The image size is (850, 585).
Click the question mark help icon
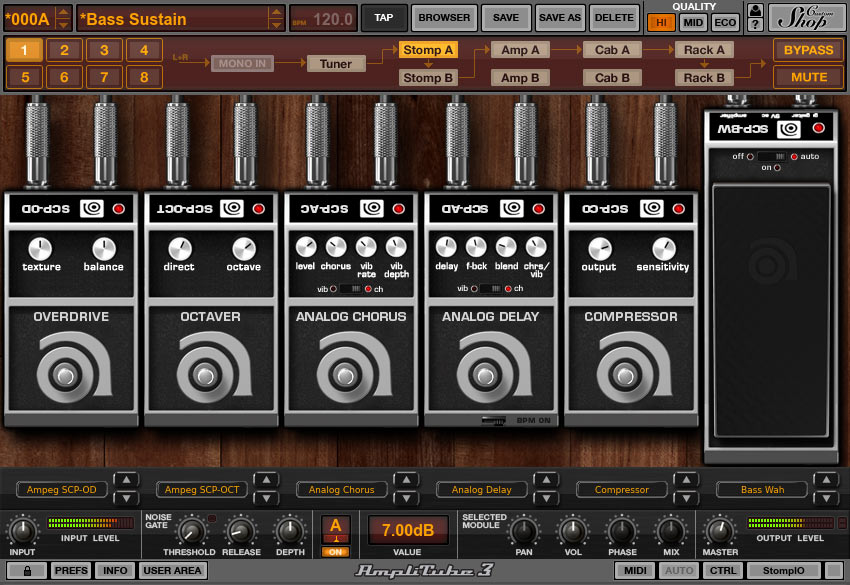coord(755,24)
